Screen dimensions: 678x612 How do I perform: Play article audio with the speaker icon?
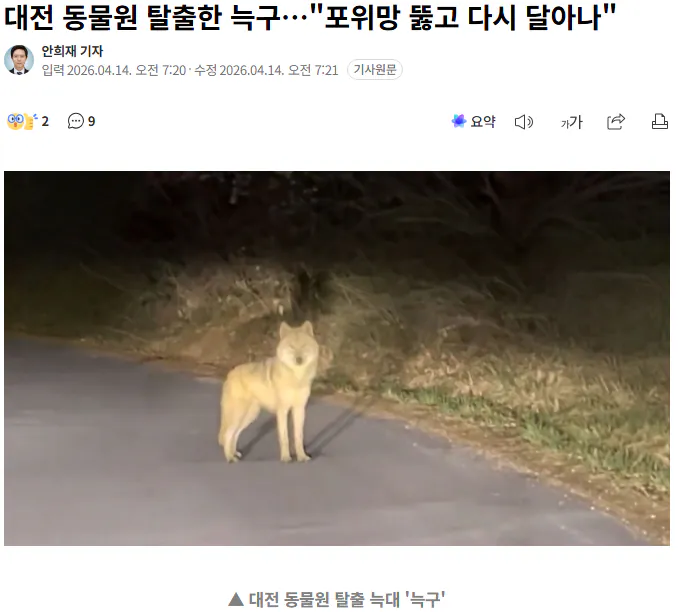pos(524,122)
